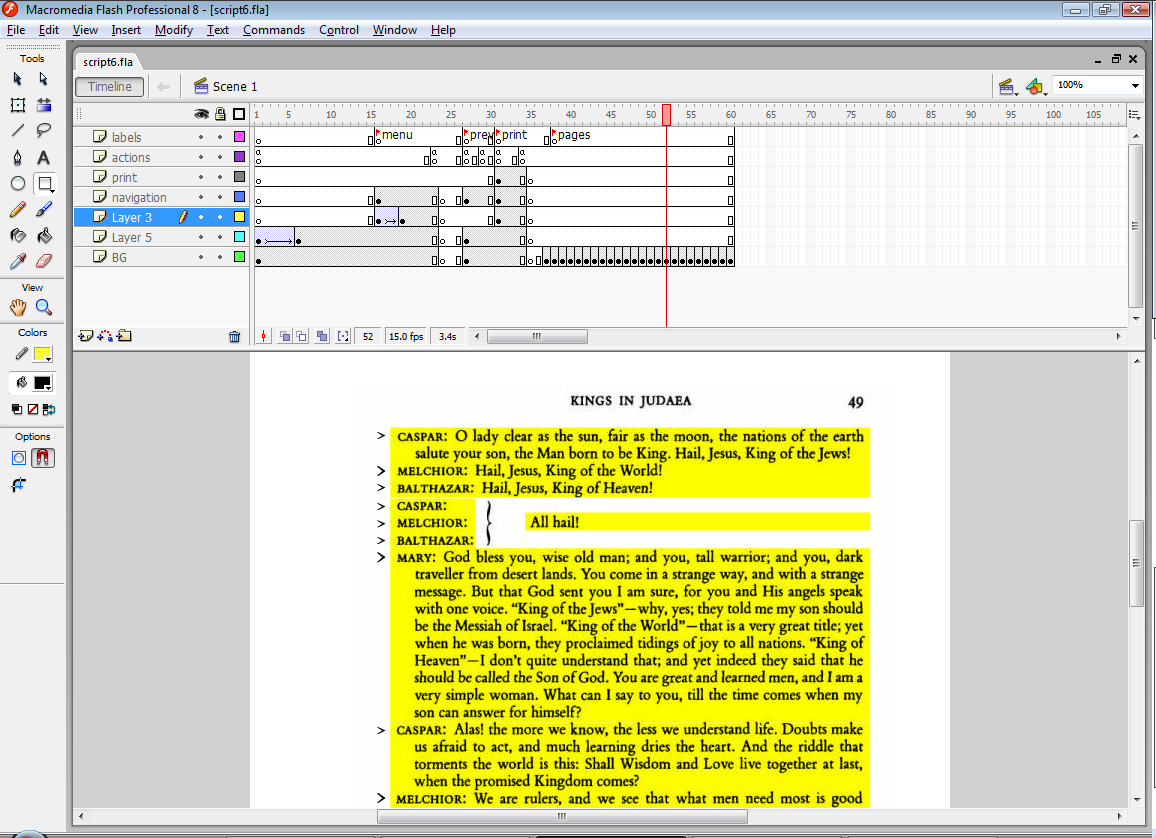Toggle Object Drawing option
Viewport: 1156px width, 838px height.
19,458
